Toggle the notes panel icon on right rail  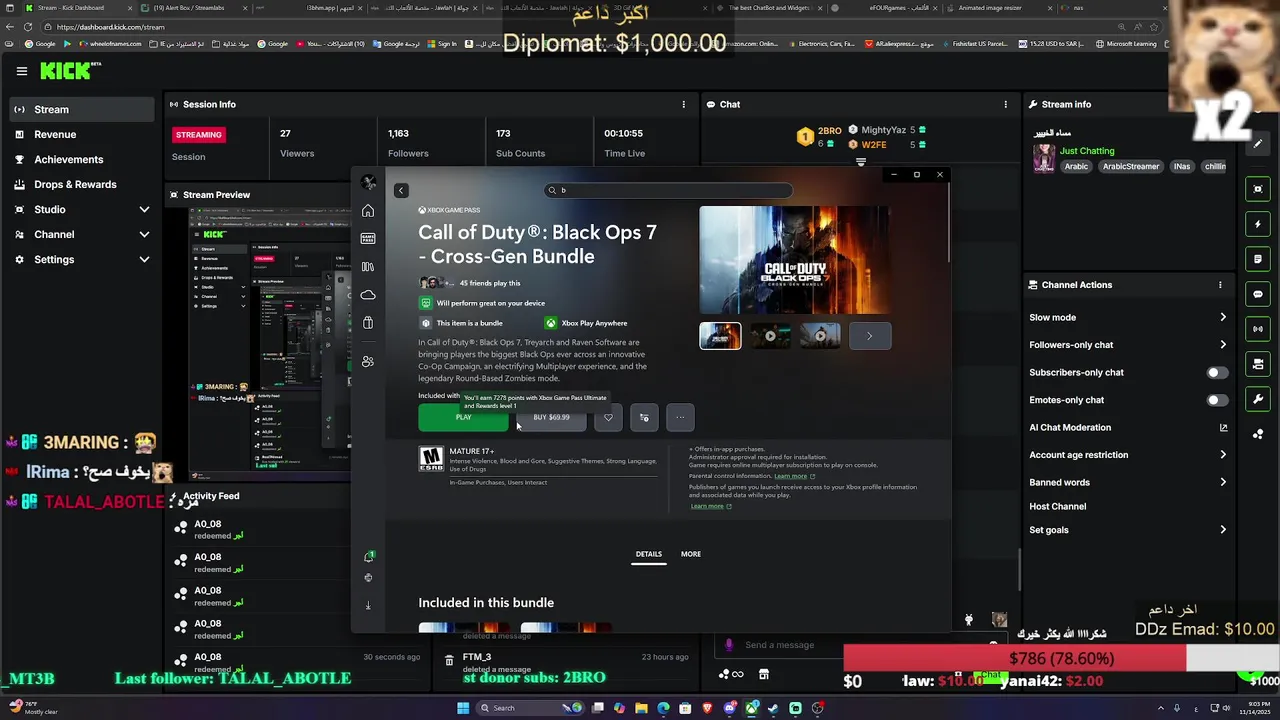pos(1258,259)
